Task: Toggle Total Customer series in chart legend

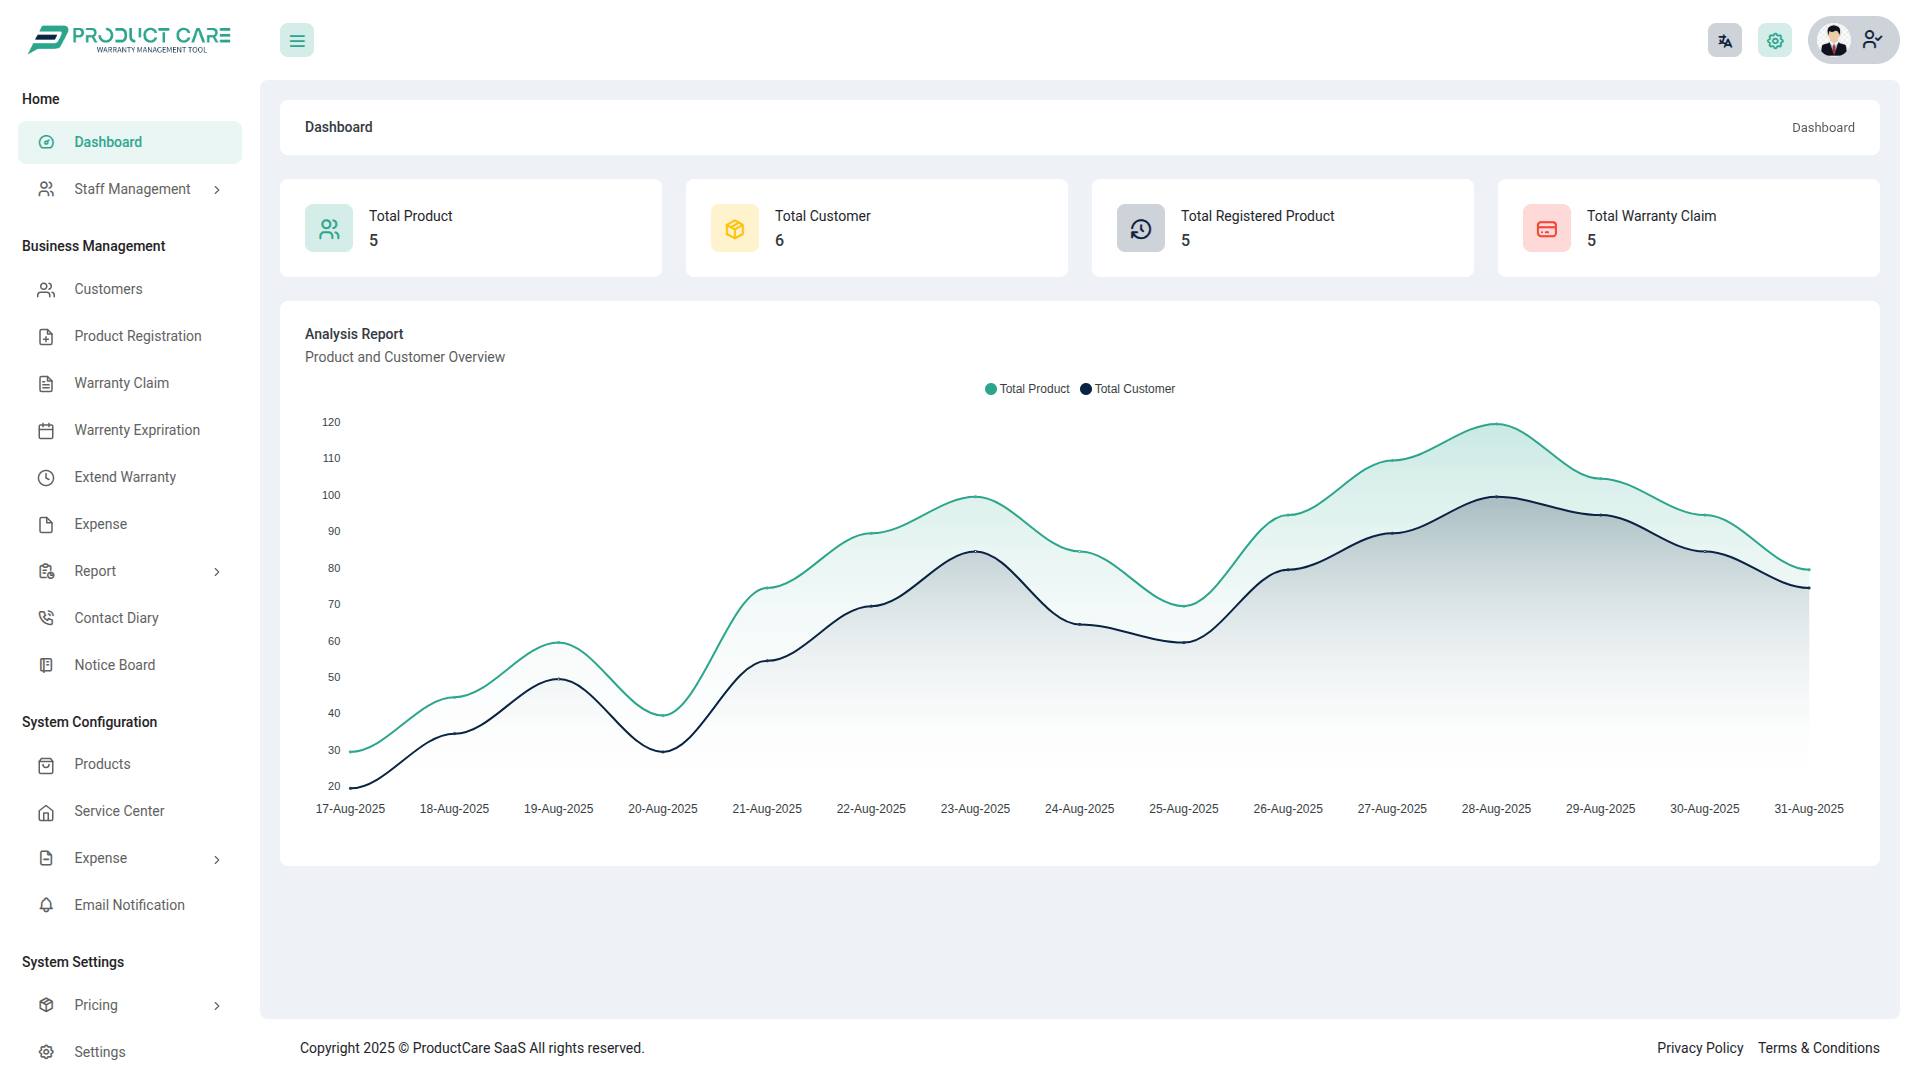Action: click(x=1127, y=389)
